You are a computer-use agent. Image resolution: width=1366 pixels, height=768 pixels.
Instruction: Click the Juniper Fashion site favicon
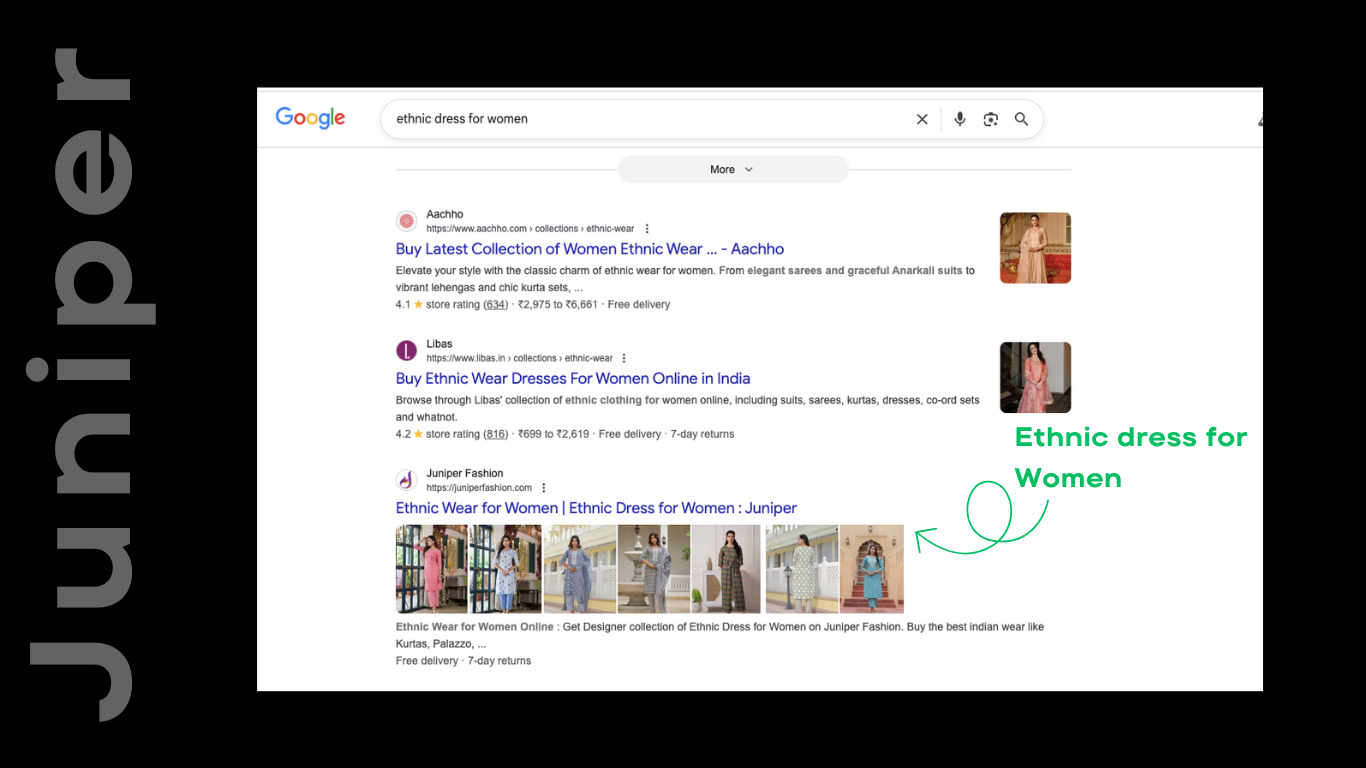(x=406, y=480)
